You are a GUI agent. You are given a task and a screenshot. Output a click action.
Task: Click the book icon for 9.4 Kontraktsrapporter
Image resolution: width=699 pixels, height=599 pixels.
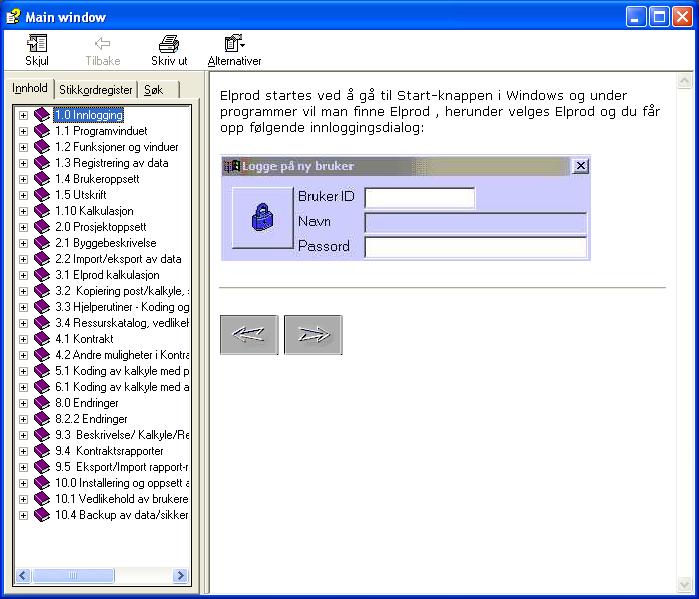coord(41,451)
